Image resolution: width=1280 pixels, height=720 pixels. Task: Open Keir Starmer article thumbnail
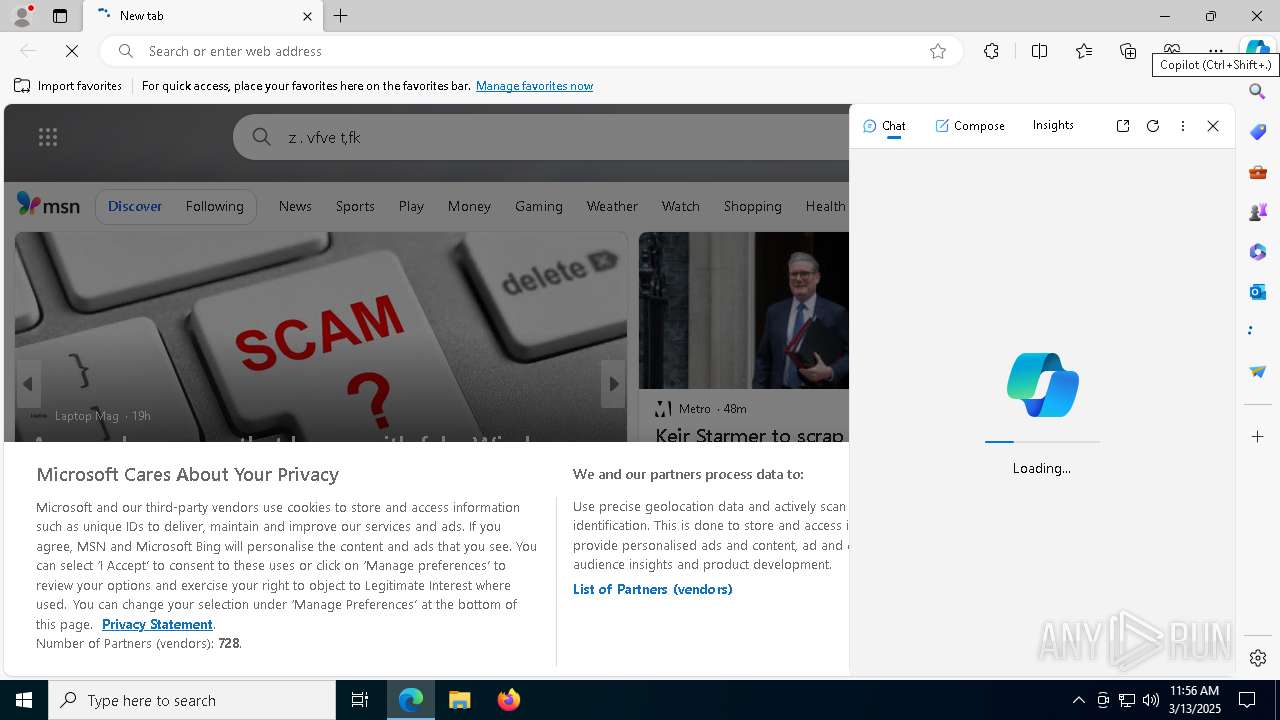pyautogui.click(x=744, y=310)
